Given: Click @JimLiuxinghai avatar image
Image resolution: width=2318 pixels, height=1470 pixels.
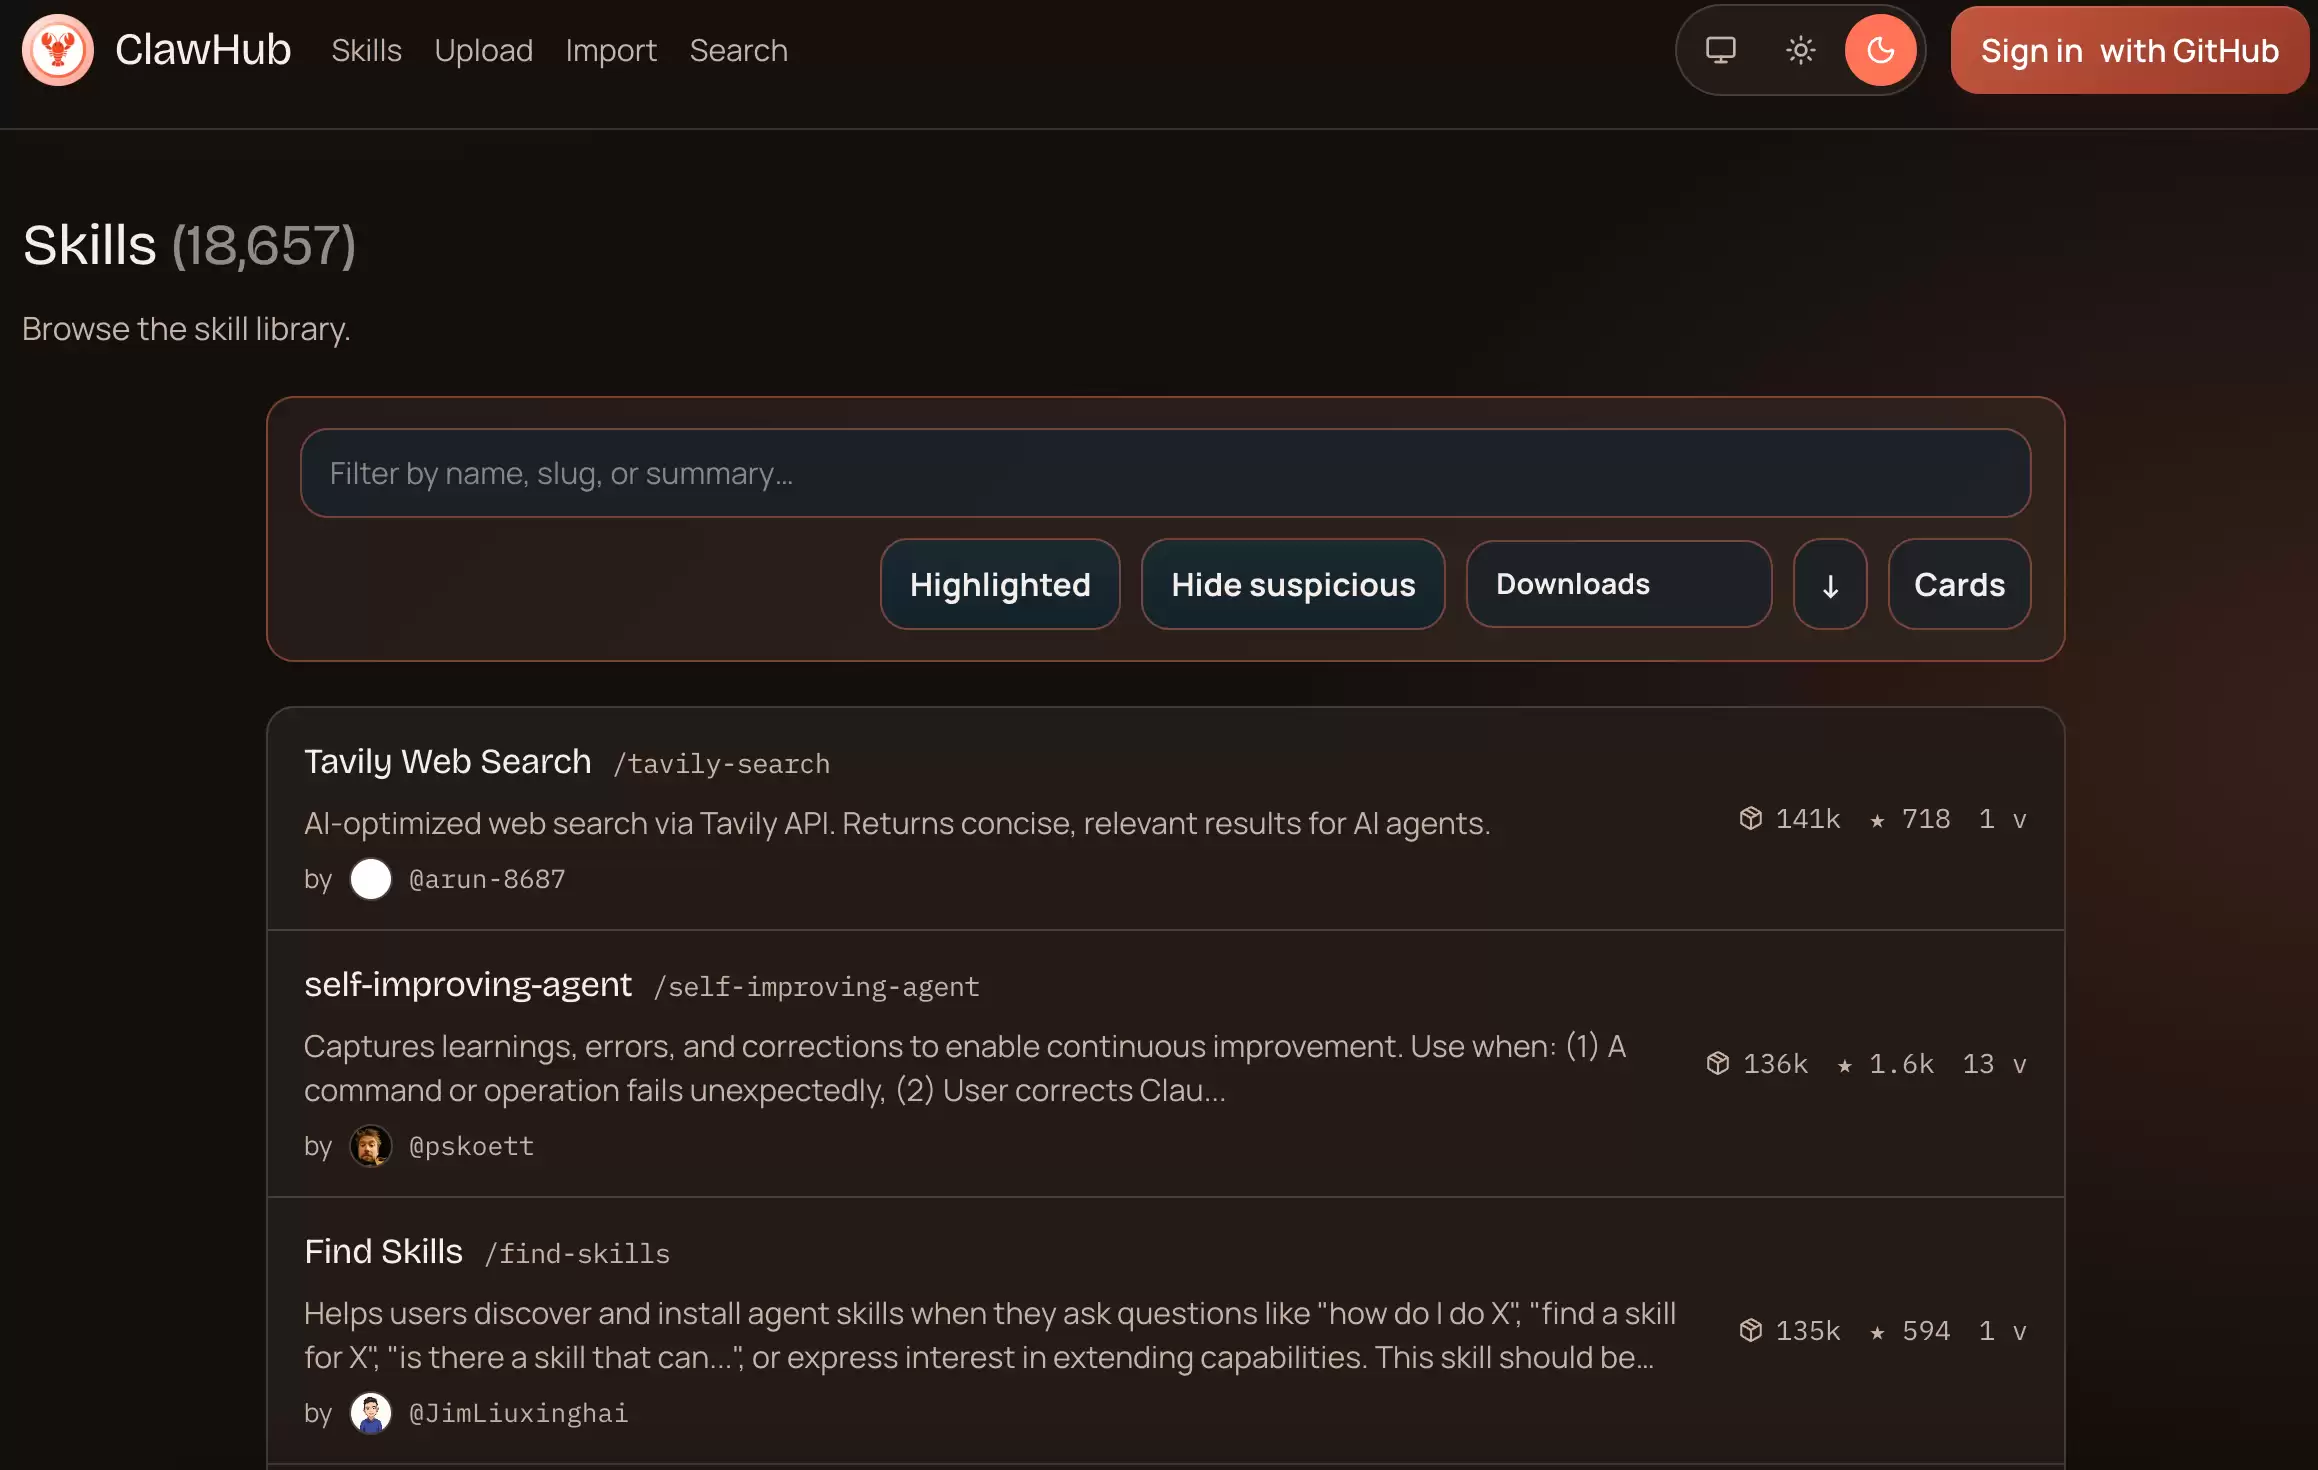Looking at the screenshot, I should point(370,1413).
